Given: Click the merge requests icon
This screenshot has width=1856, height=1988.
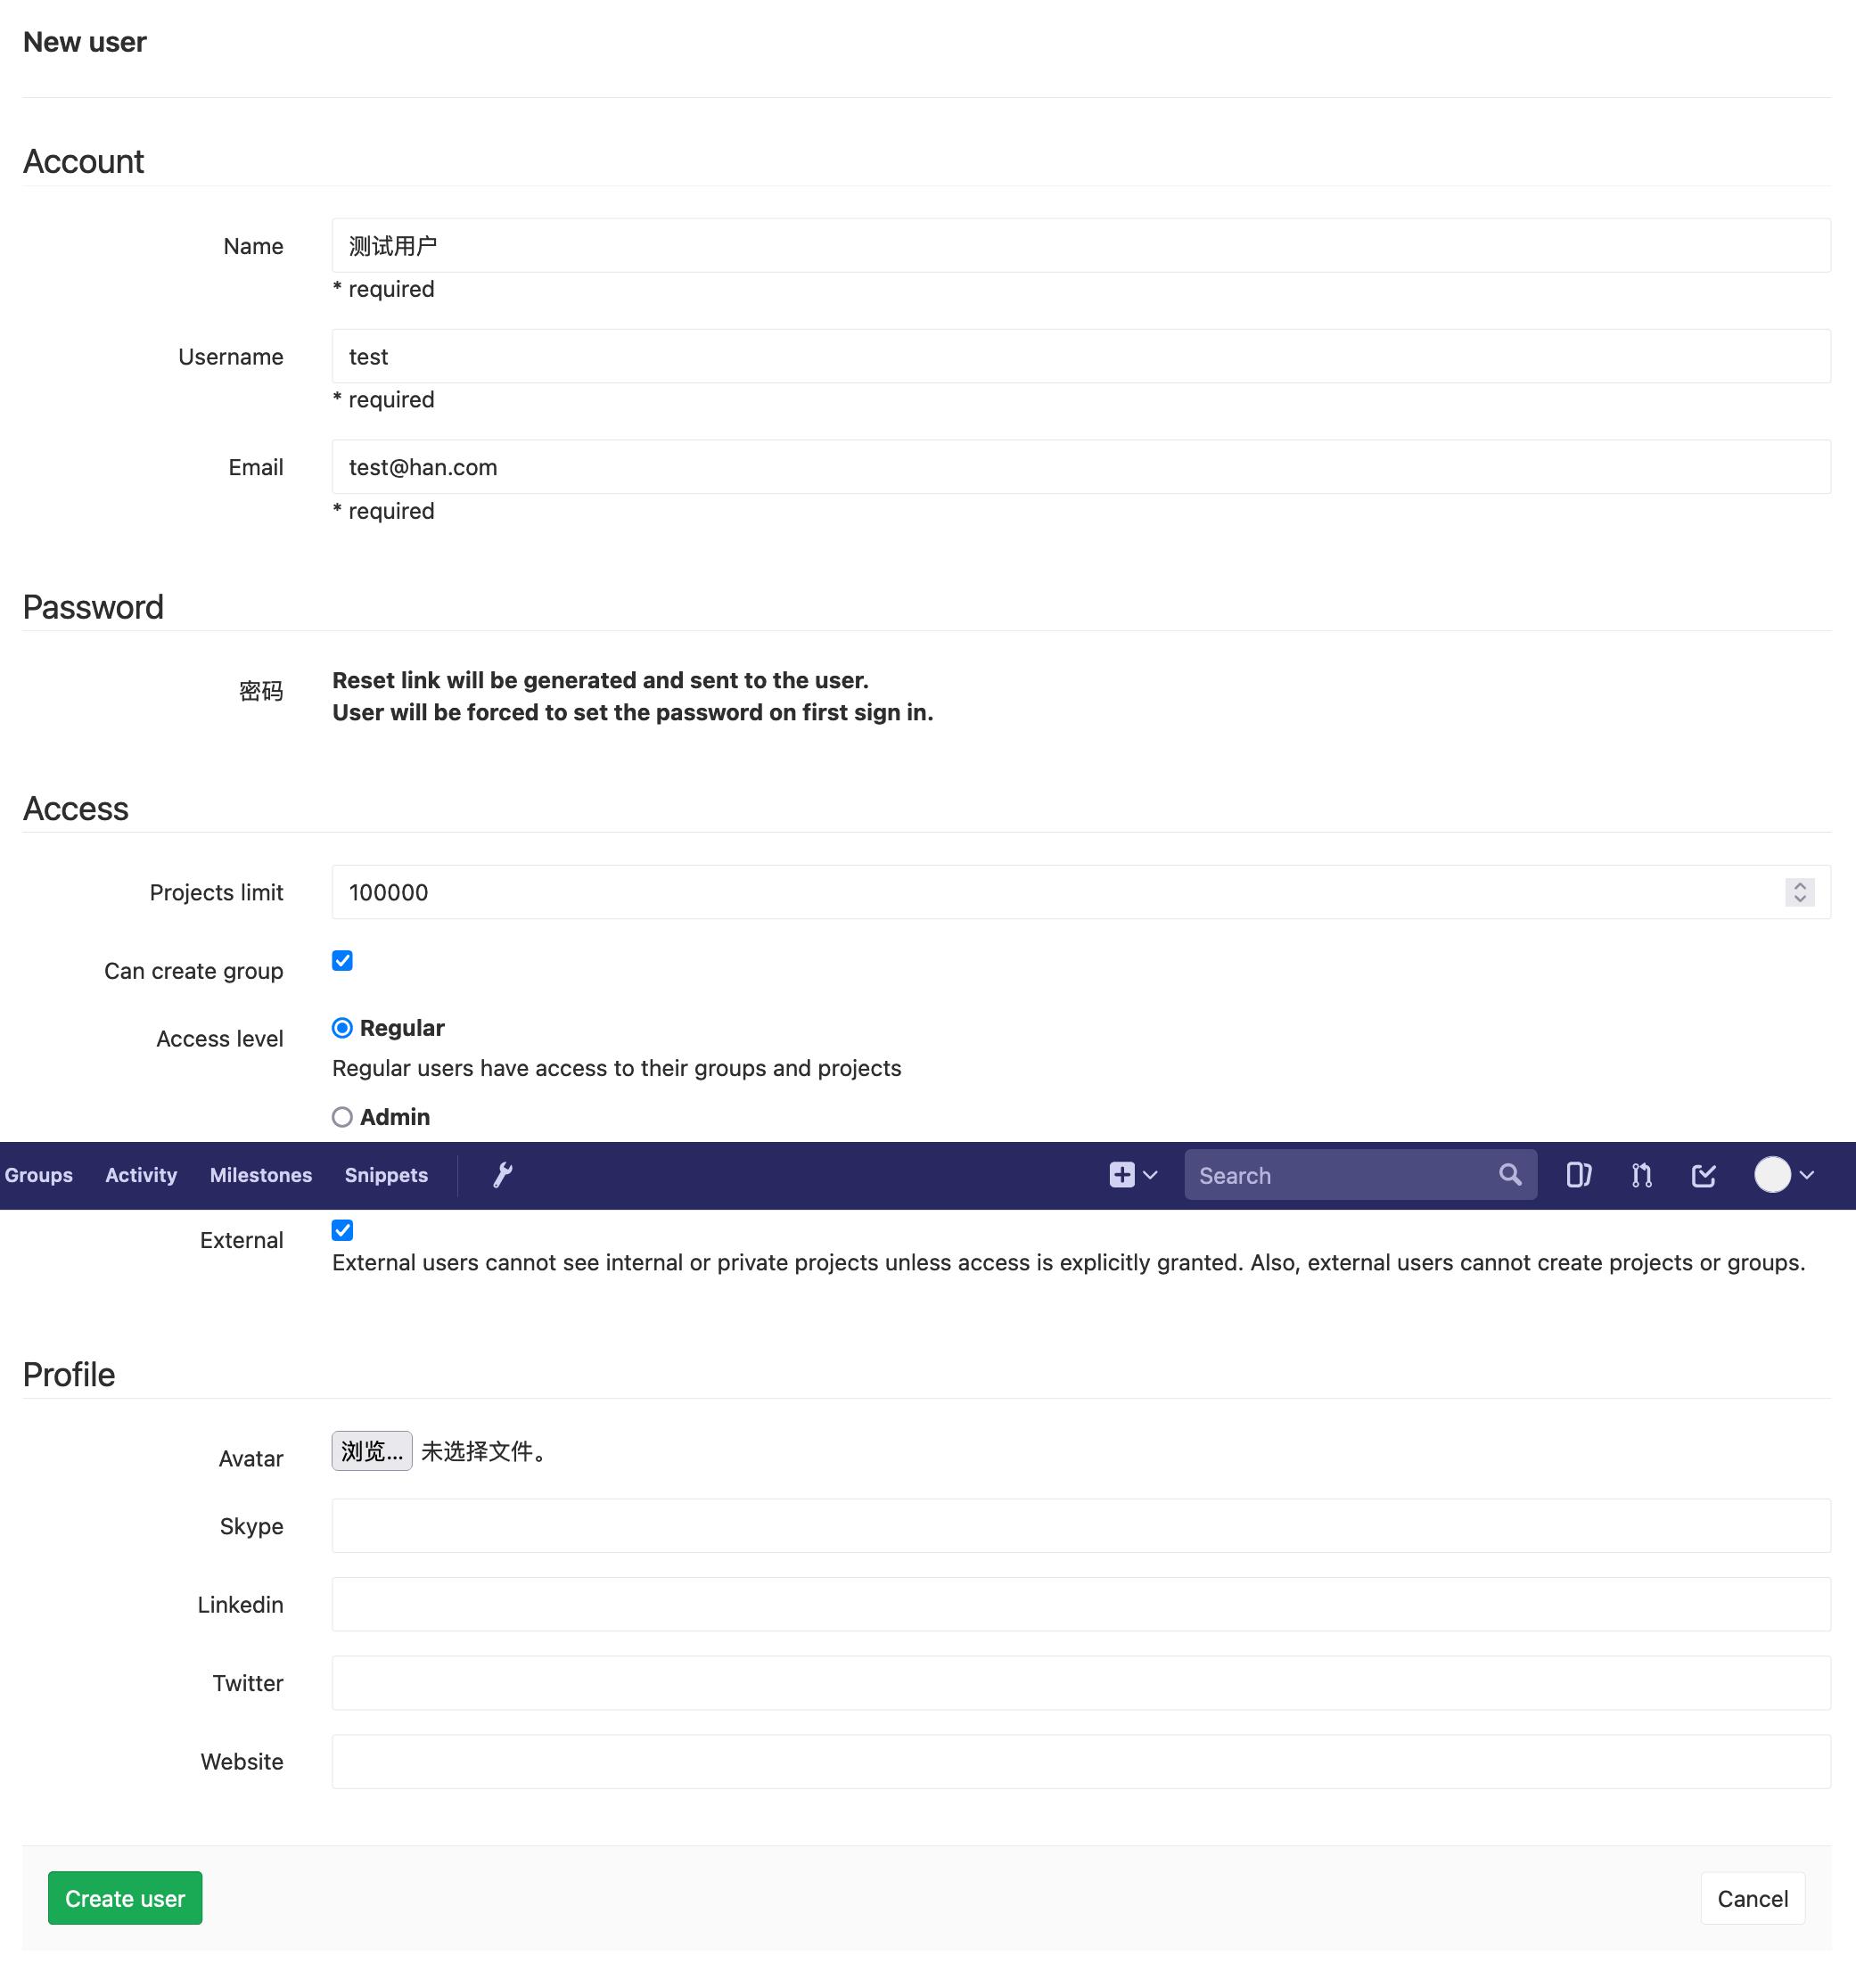Looking at the screenshot, I should (1639, 1173).
